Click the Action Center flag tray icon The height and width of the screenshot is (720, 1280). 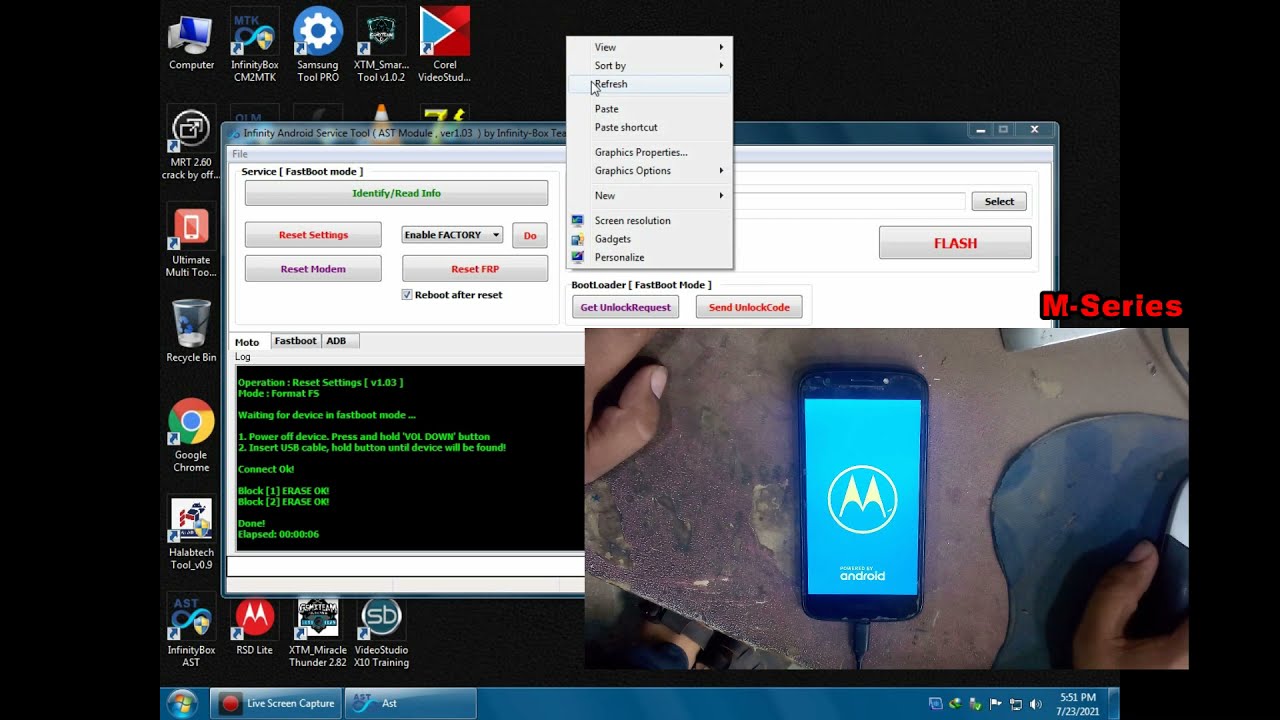point(996,704)
